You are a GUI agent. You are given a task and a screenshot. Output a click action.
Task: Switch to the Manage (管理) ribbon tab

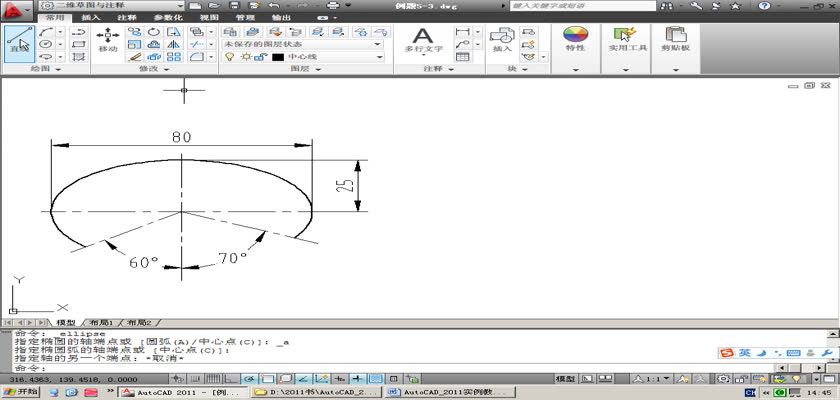[245, 18]
